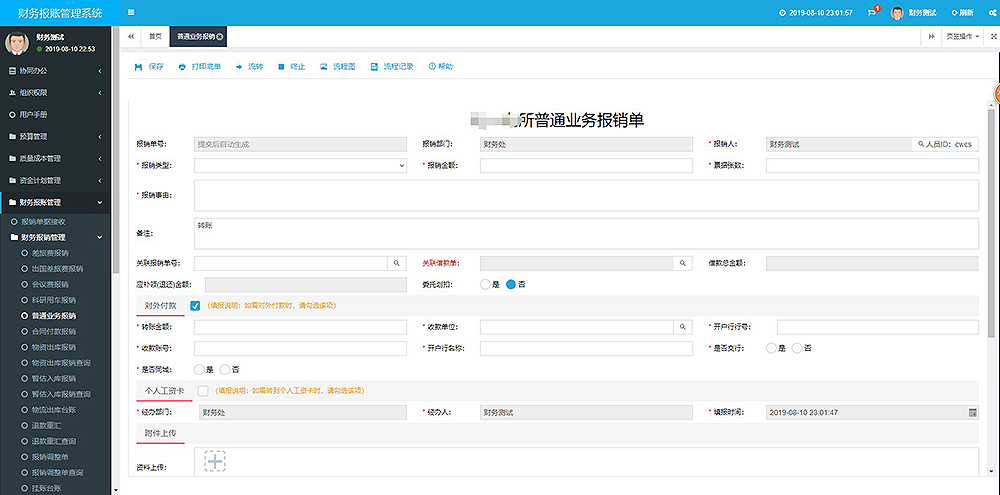
Task: Click search icon in 关联报销单号 field
Action: tap(396, 263)
